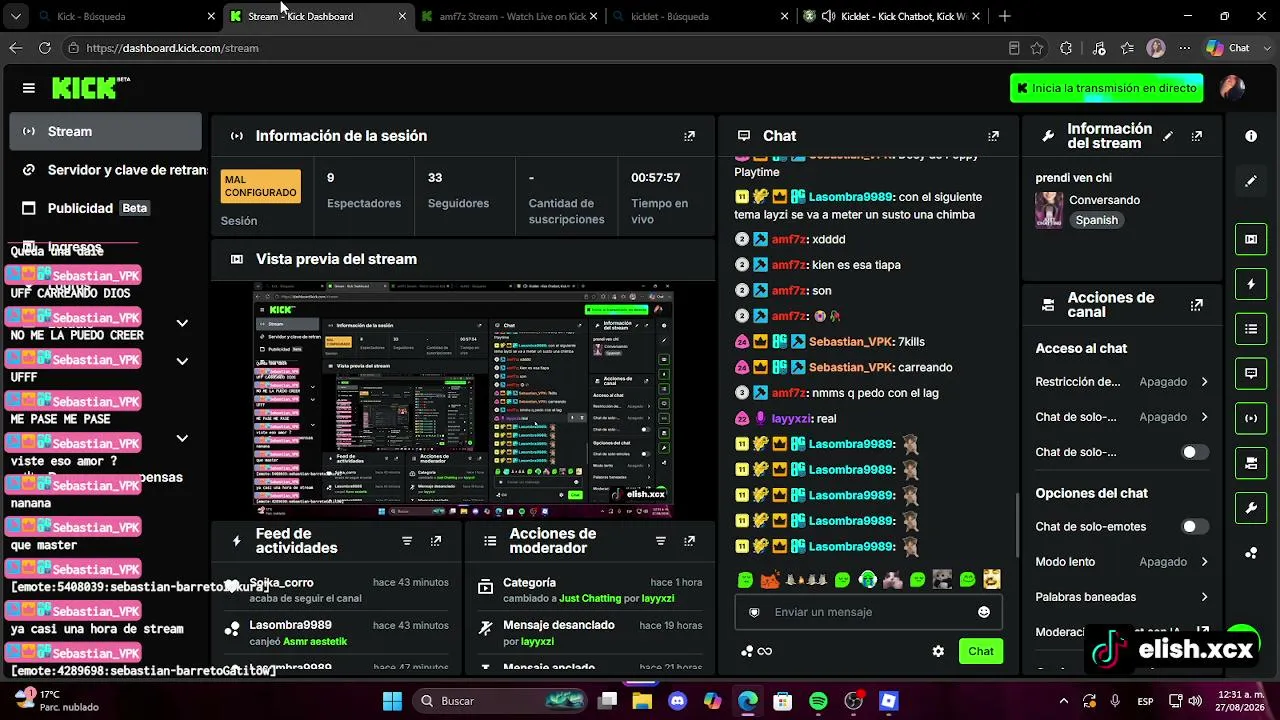Open Discord from the taskbar
The height and width of the screenshot is (720, 1280).
point(677,701)
